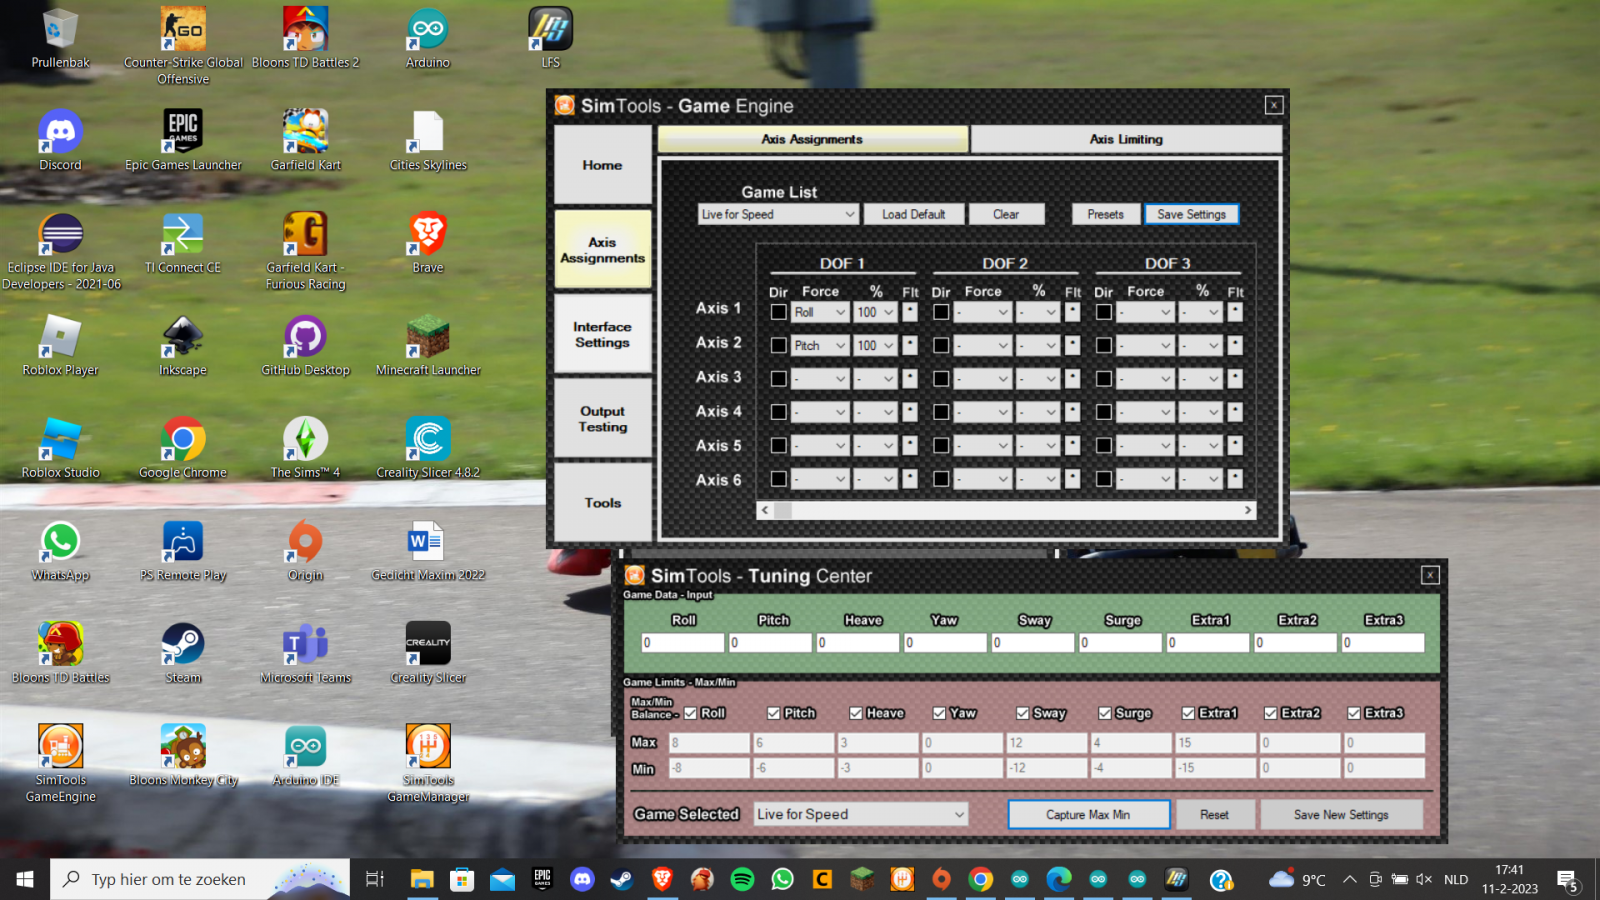Toggle the Axis 2 DOF 1 Dir checkbox

(778, 345)
